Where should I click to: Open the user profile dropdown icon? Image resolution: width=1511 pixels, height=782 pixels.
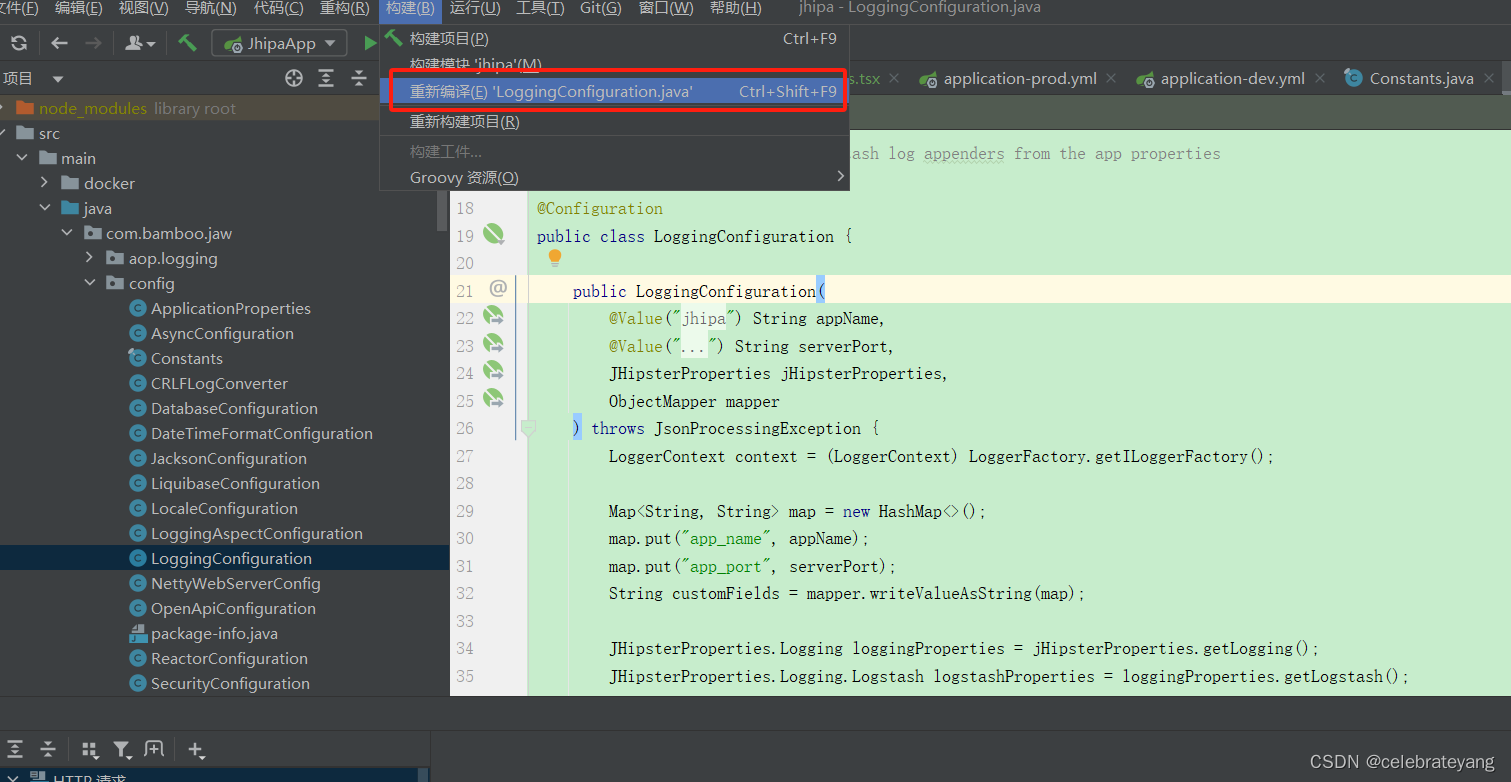tap(139, 43)
